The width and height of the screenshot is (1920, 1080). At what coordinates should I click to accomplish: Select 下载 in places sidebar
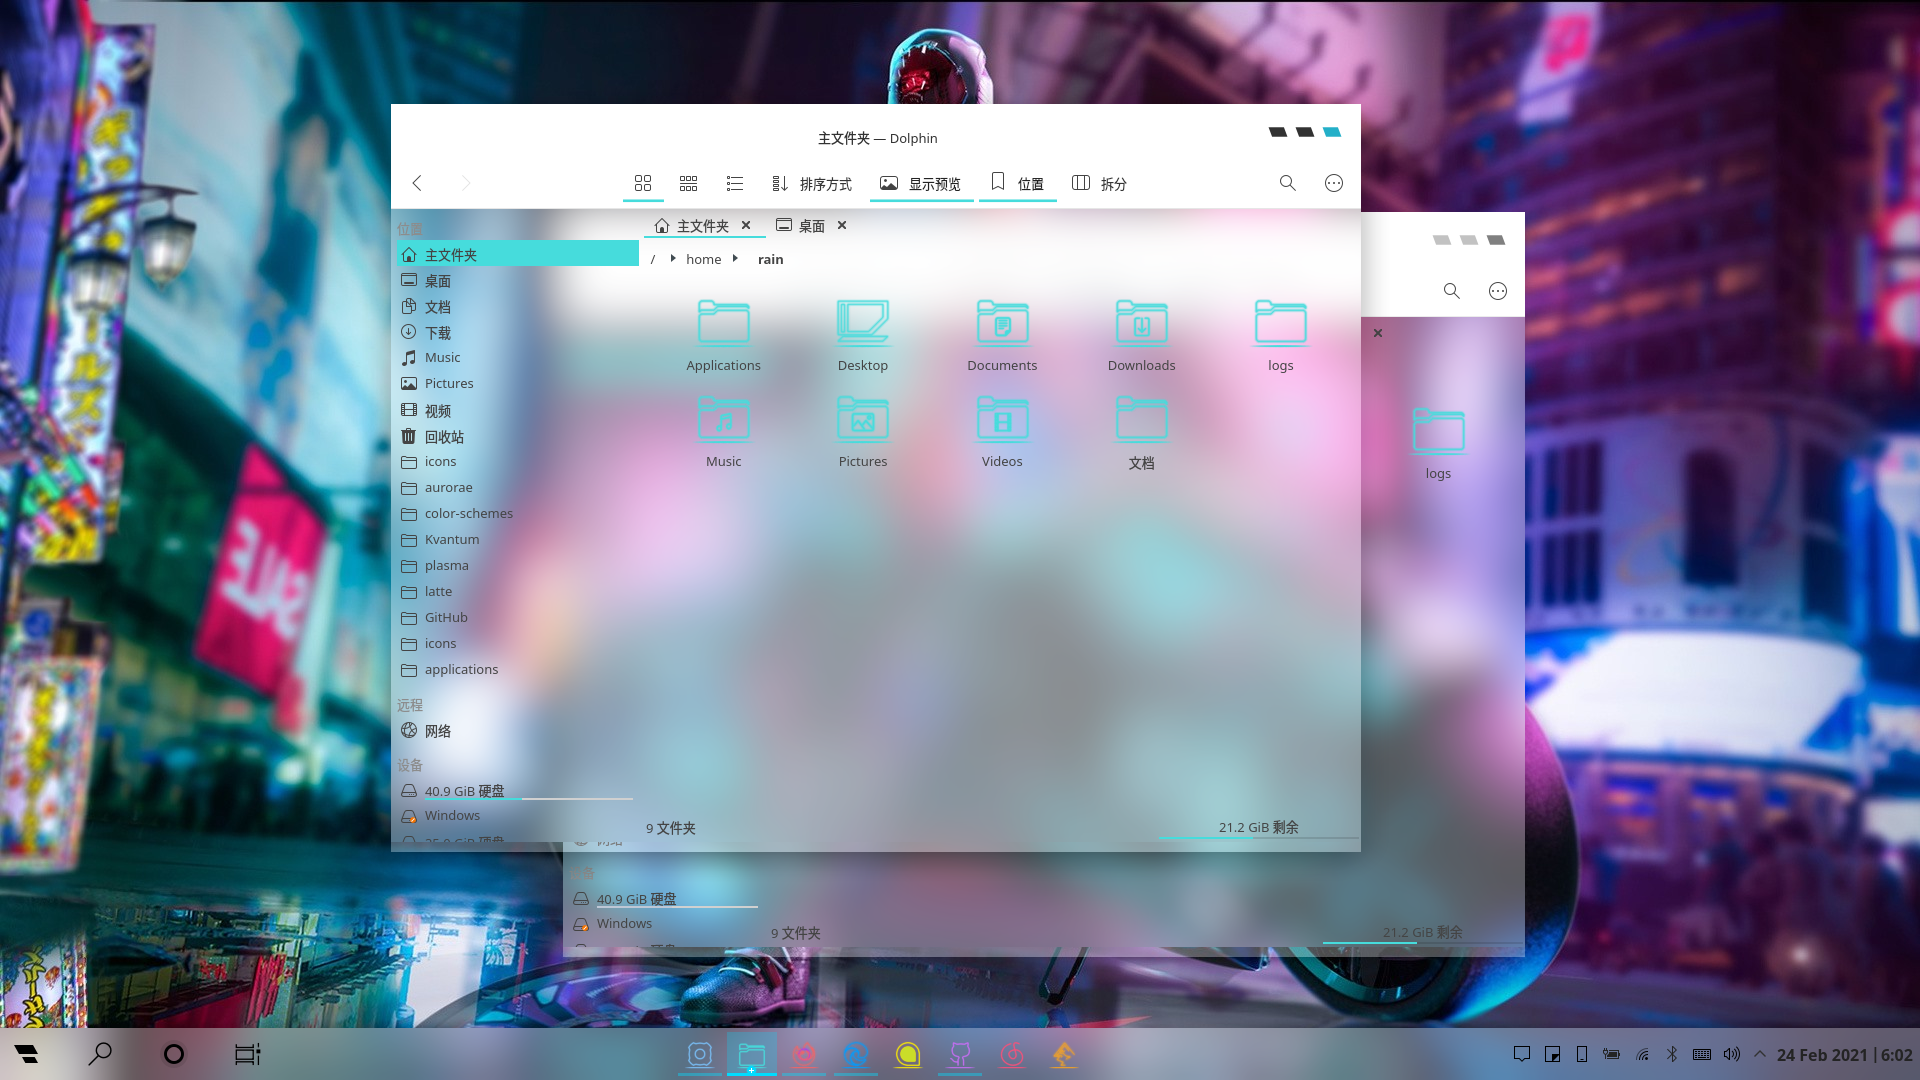tap(518, 333)
